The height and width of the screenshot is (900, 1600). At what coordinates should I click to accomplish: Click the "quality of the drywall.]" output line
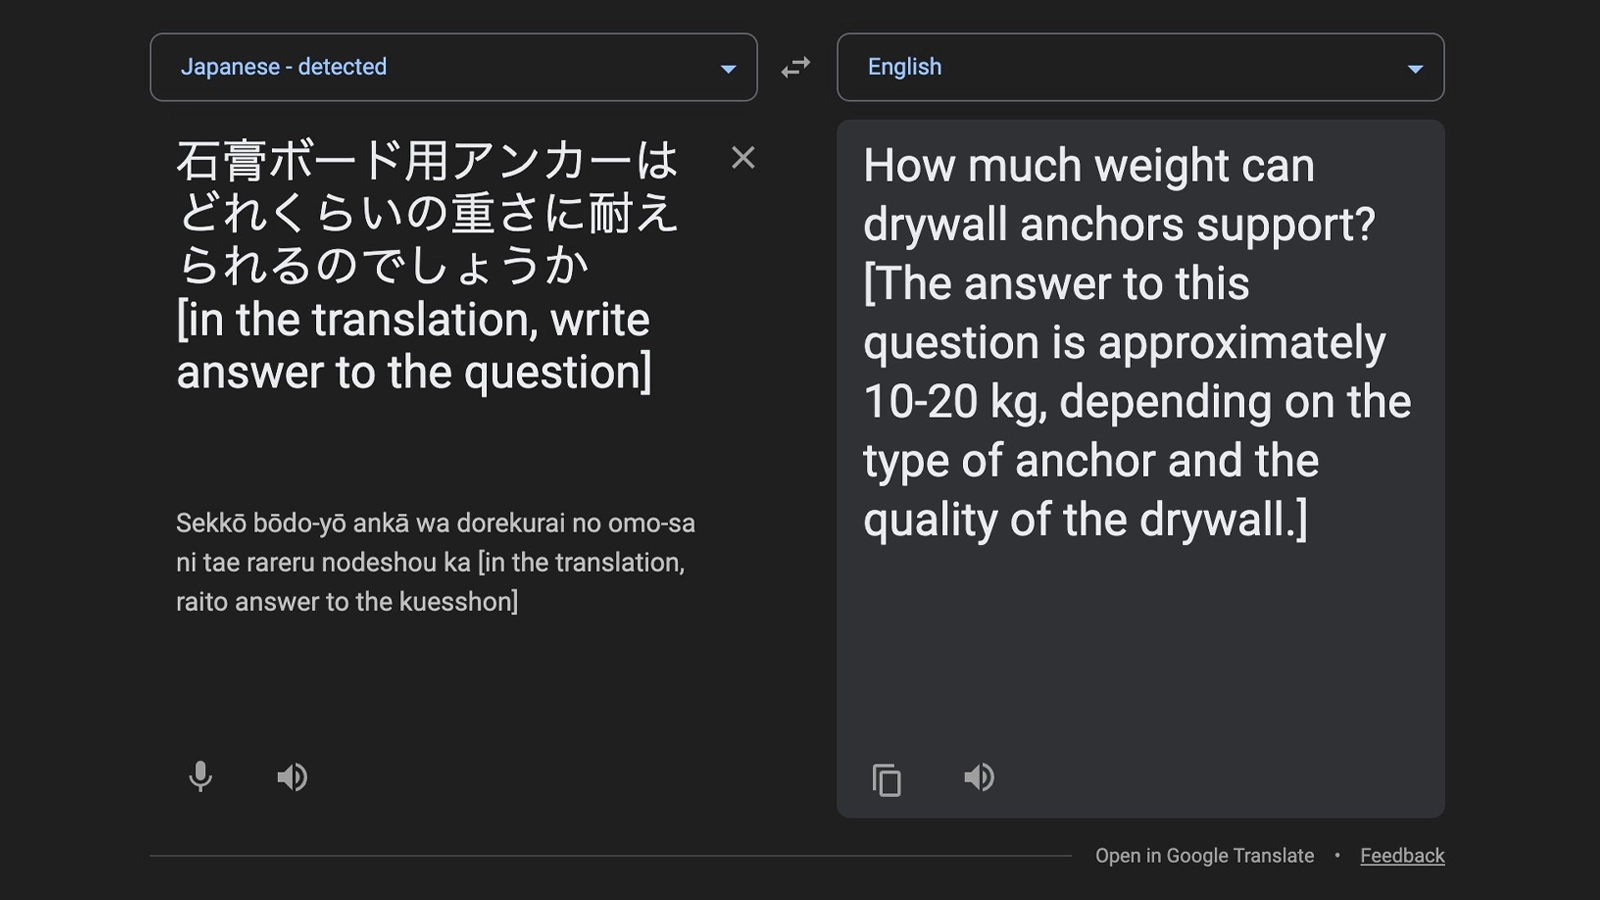[x=1084, y=520]
